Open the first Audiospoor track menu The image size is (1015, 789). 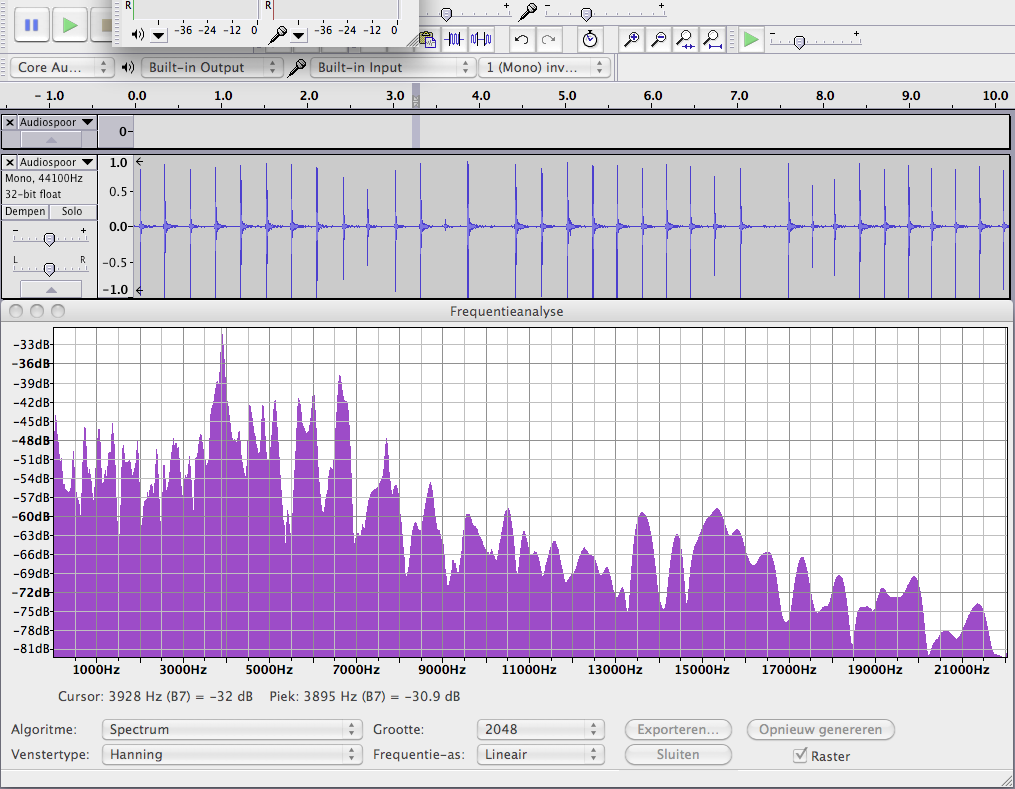point(57,122)
